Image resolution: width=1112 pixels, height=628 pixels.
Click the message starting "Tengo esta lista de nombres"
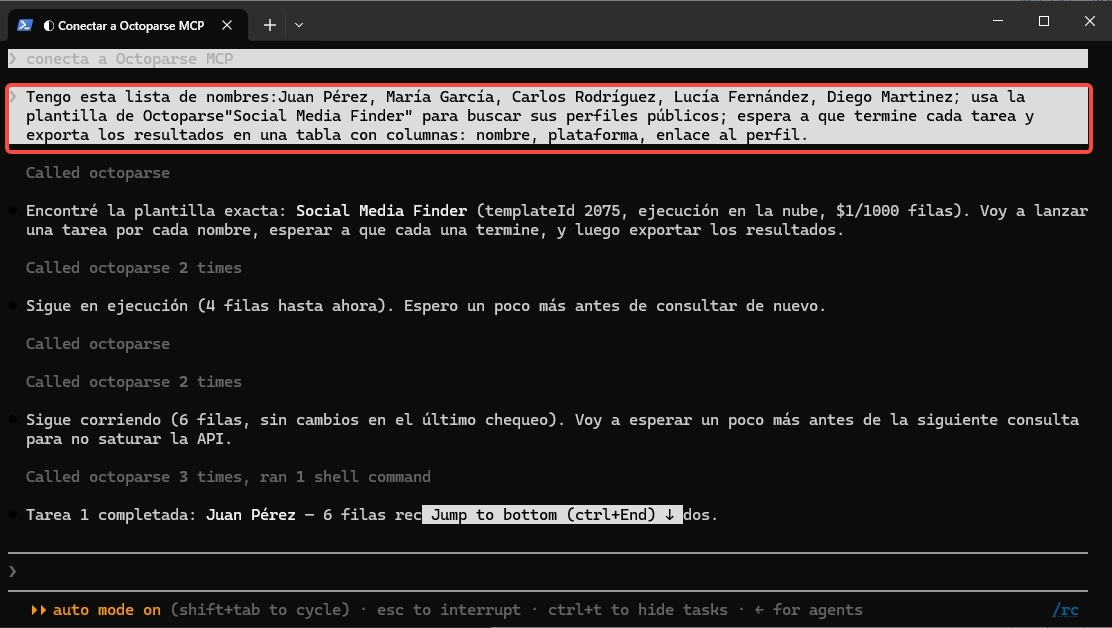[x=549, y=116]
